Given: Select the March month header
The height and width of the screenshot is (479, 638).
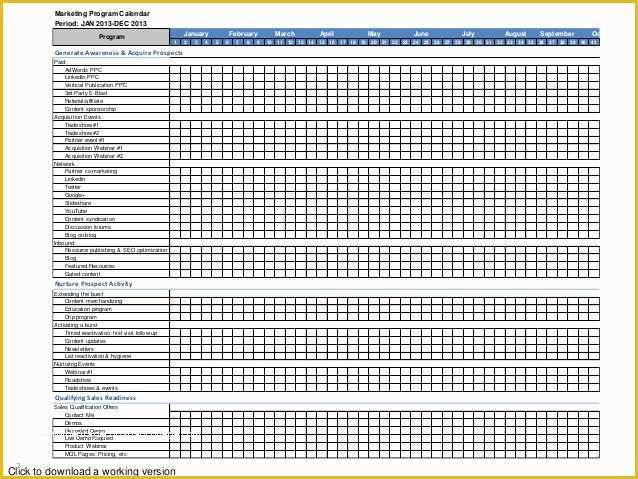Looking at the screenshot, I should 284,34.
